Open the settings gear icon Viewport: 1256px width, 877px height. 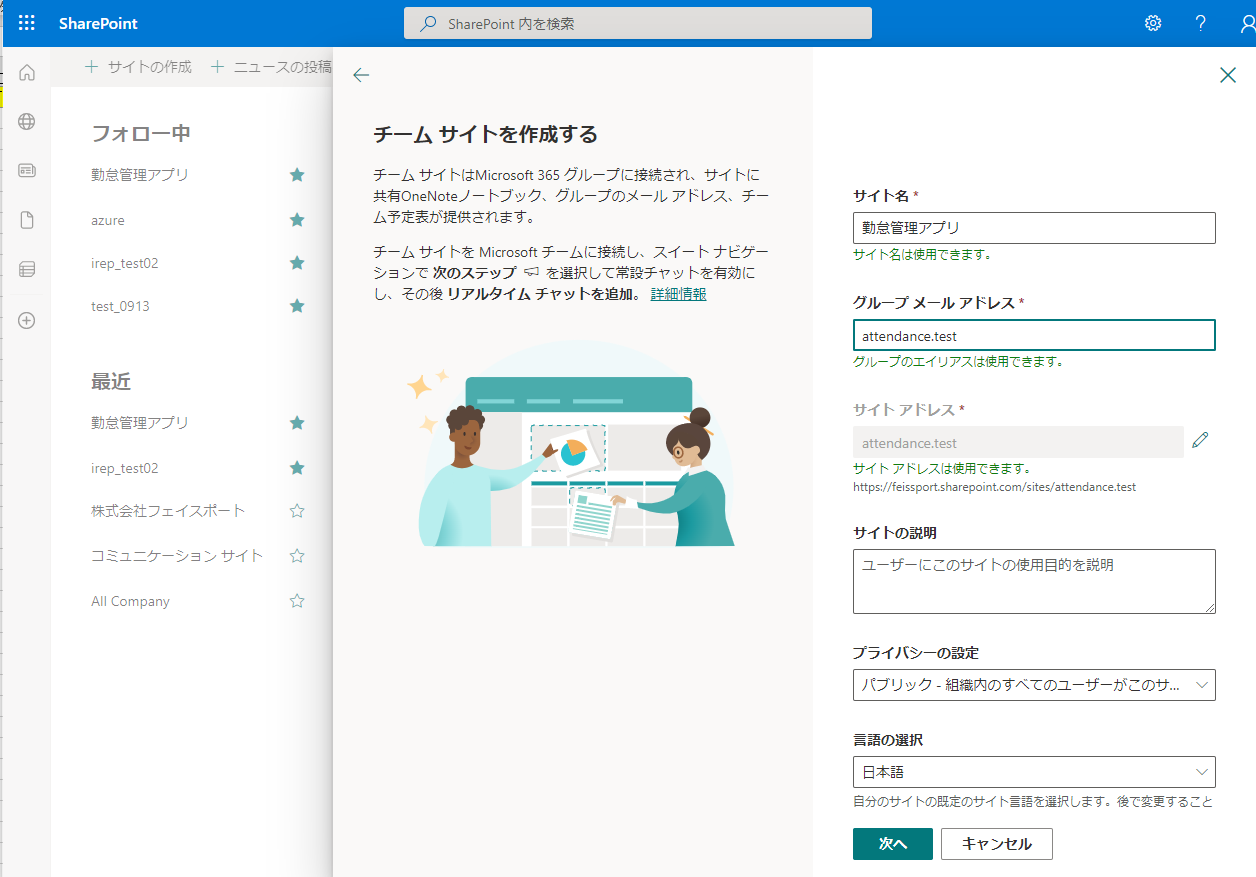pos(1153,23)
